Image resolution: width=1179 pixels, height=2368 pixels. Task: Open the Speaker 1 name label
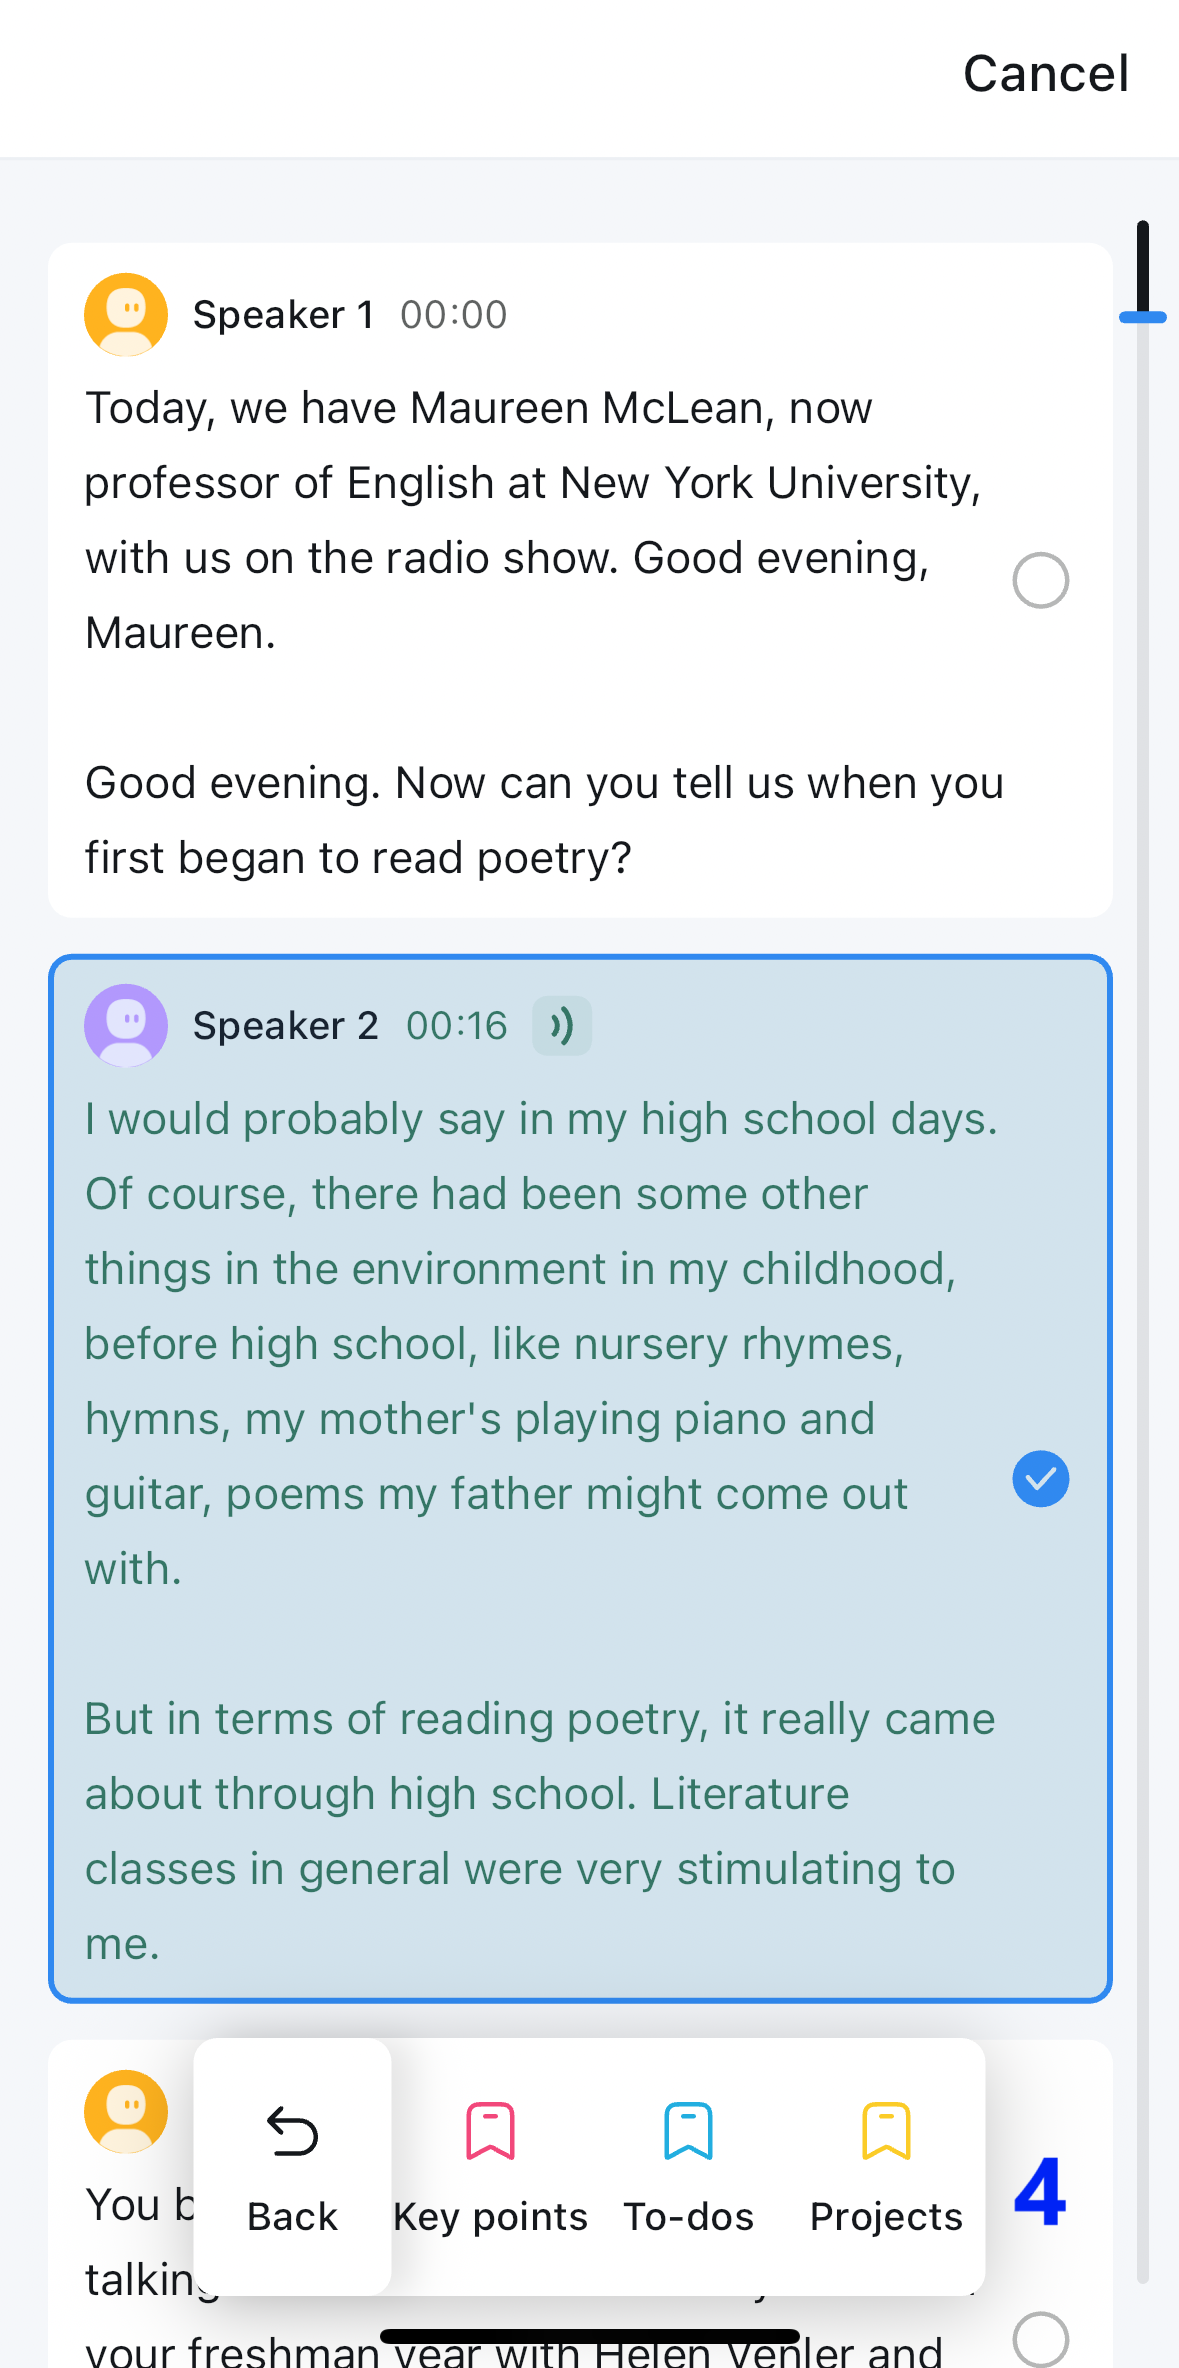(284, 315)
